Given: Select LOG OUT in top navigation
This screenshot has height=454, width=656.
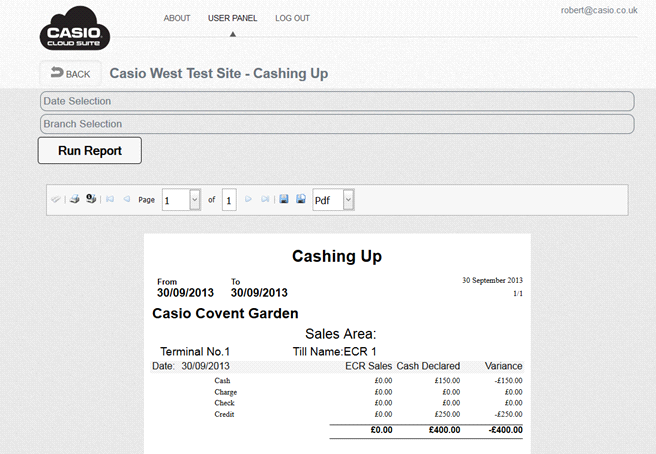Looking at the screenshot, I should tap(292, 18).
